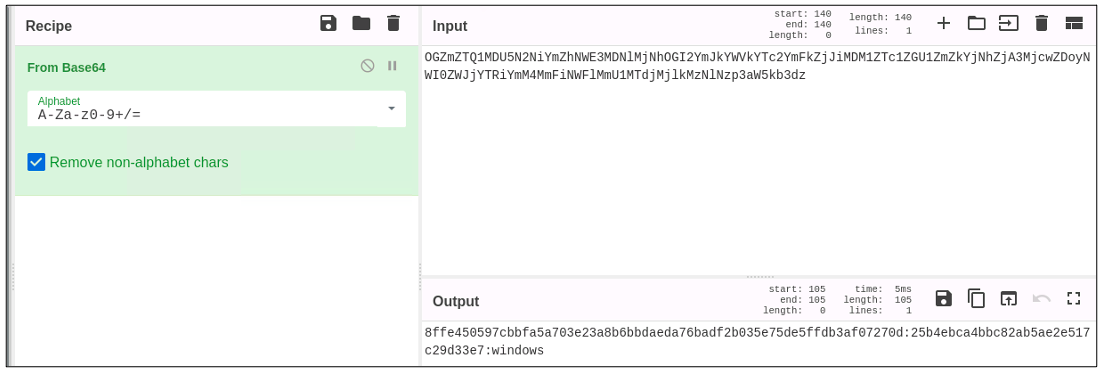
Task: Undo output action arrow icon
Action: [1041, 298]
